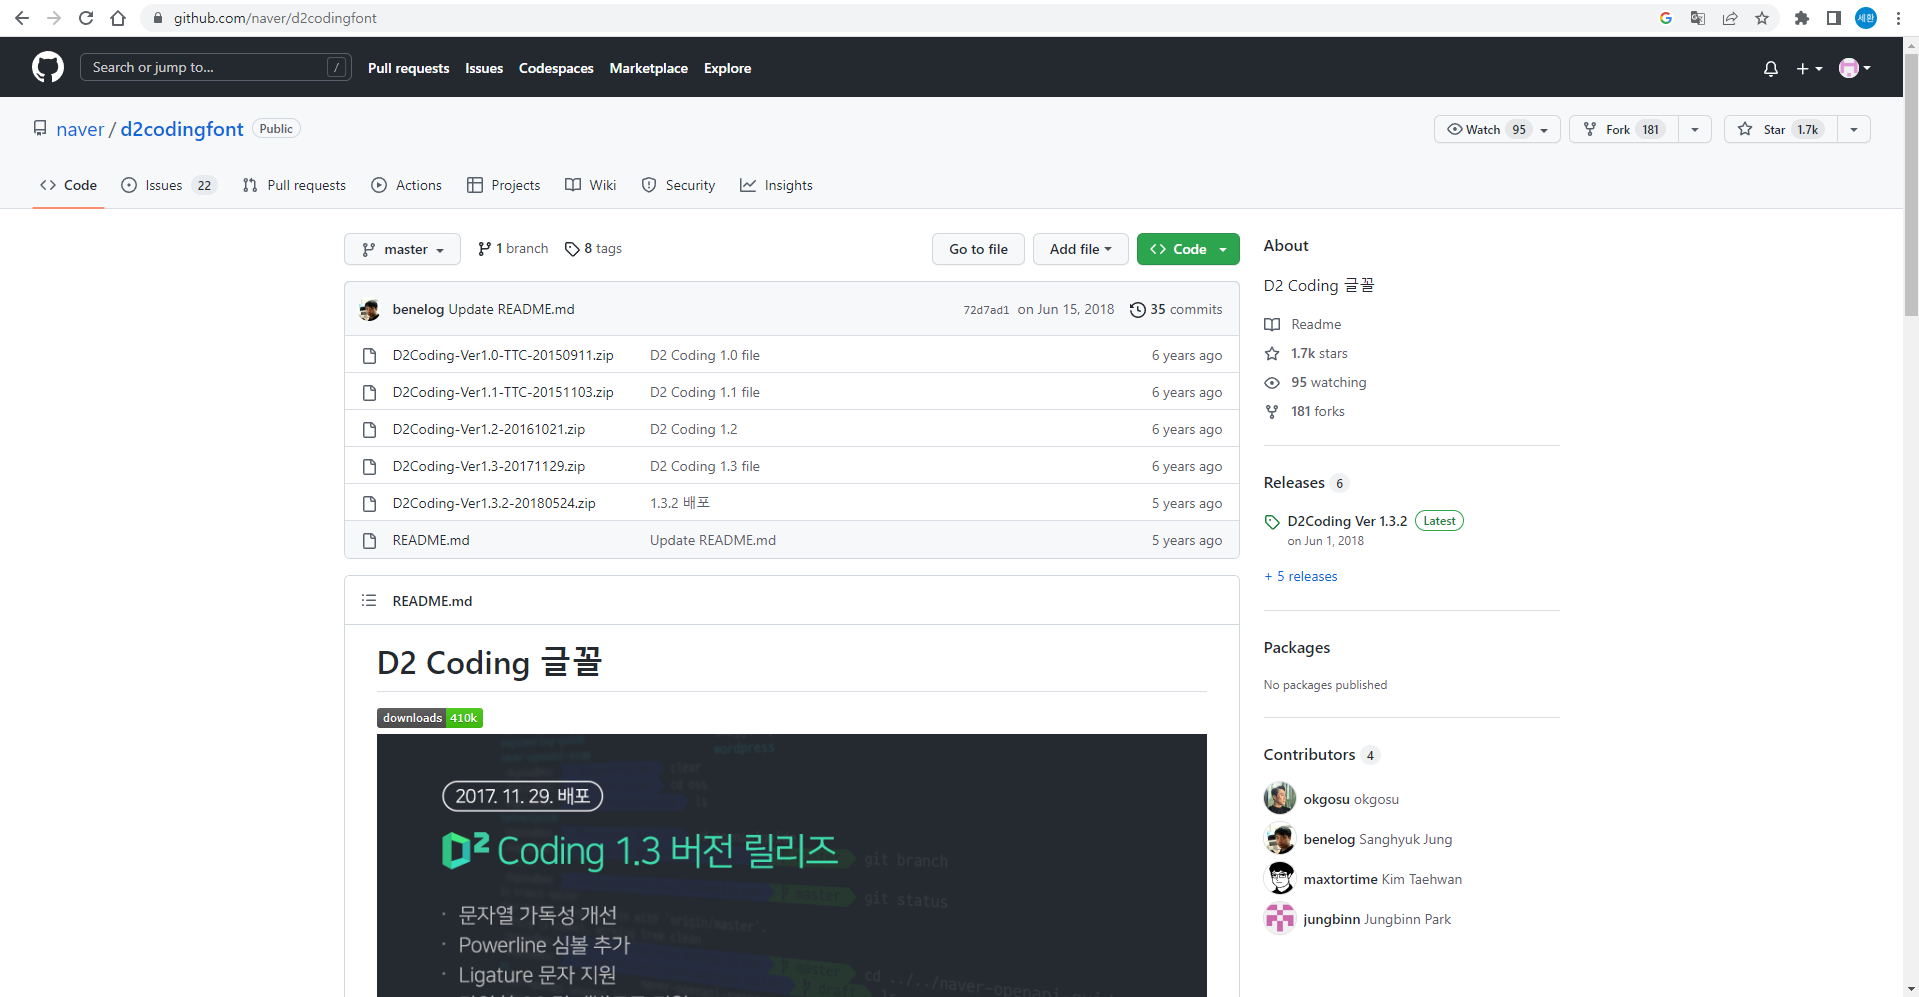Open the create new plus menu
Viewport: 1919px width, 997px height.
pyautogui.click(x=1809, y=68)
